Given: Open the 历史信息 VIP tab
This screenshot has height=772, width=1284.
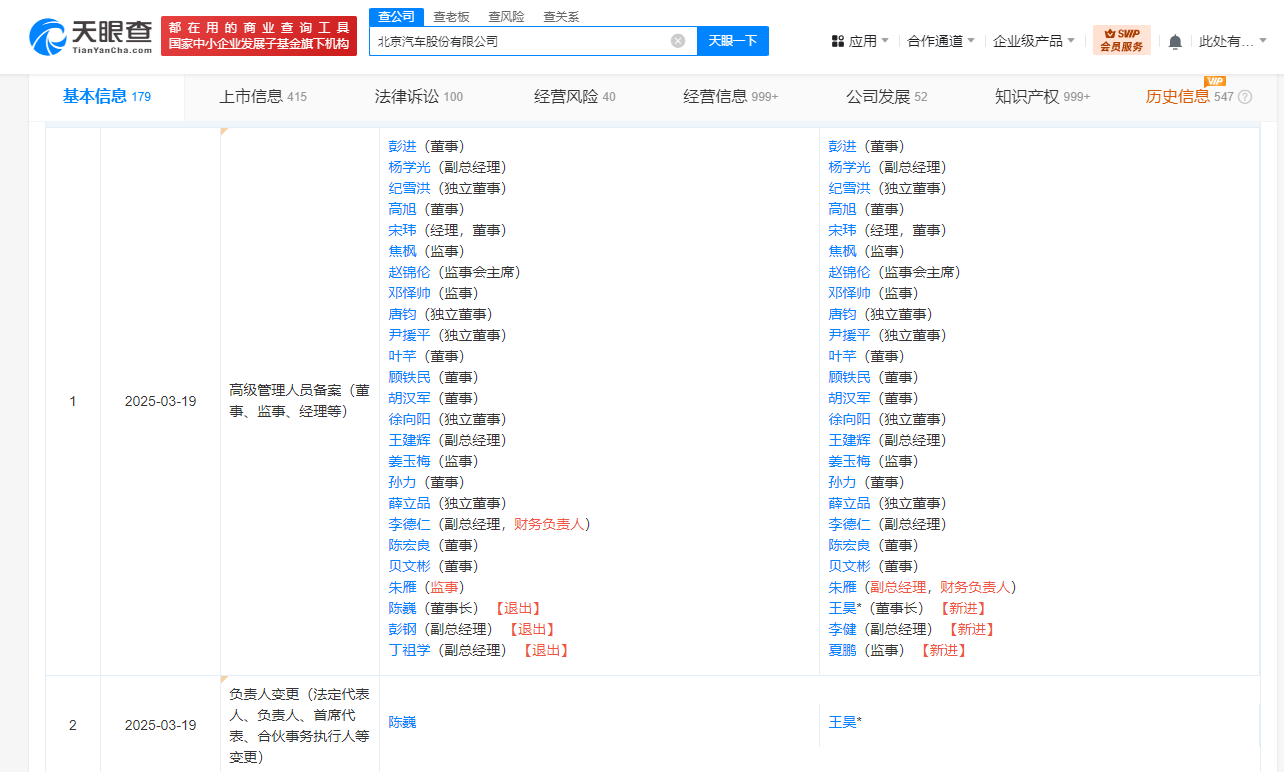Looking at the screenshot, I should pos(1190,97).
